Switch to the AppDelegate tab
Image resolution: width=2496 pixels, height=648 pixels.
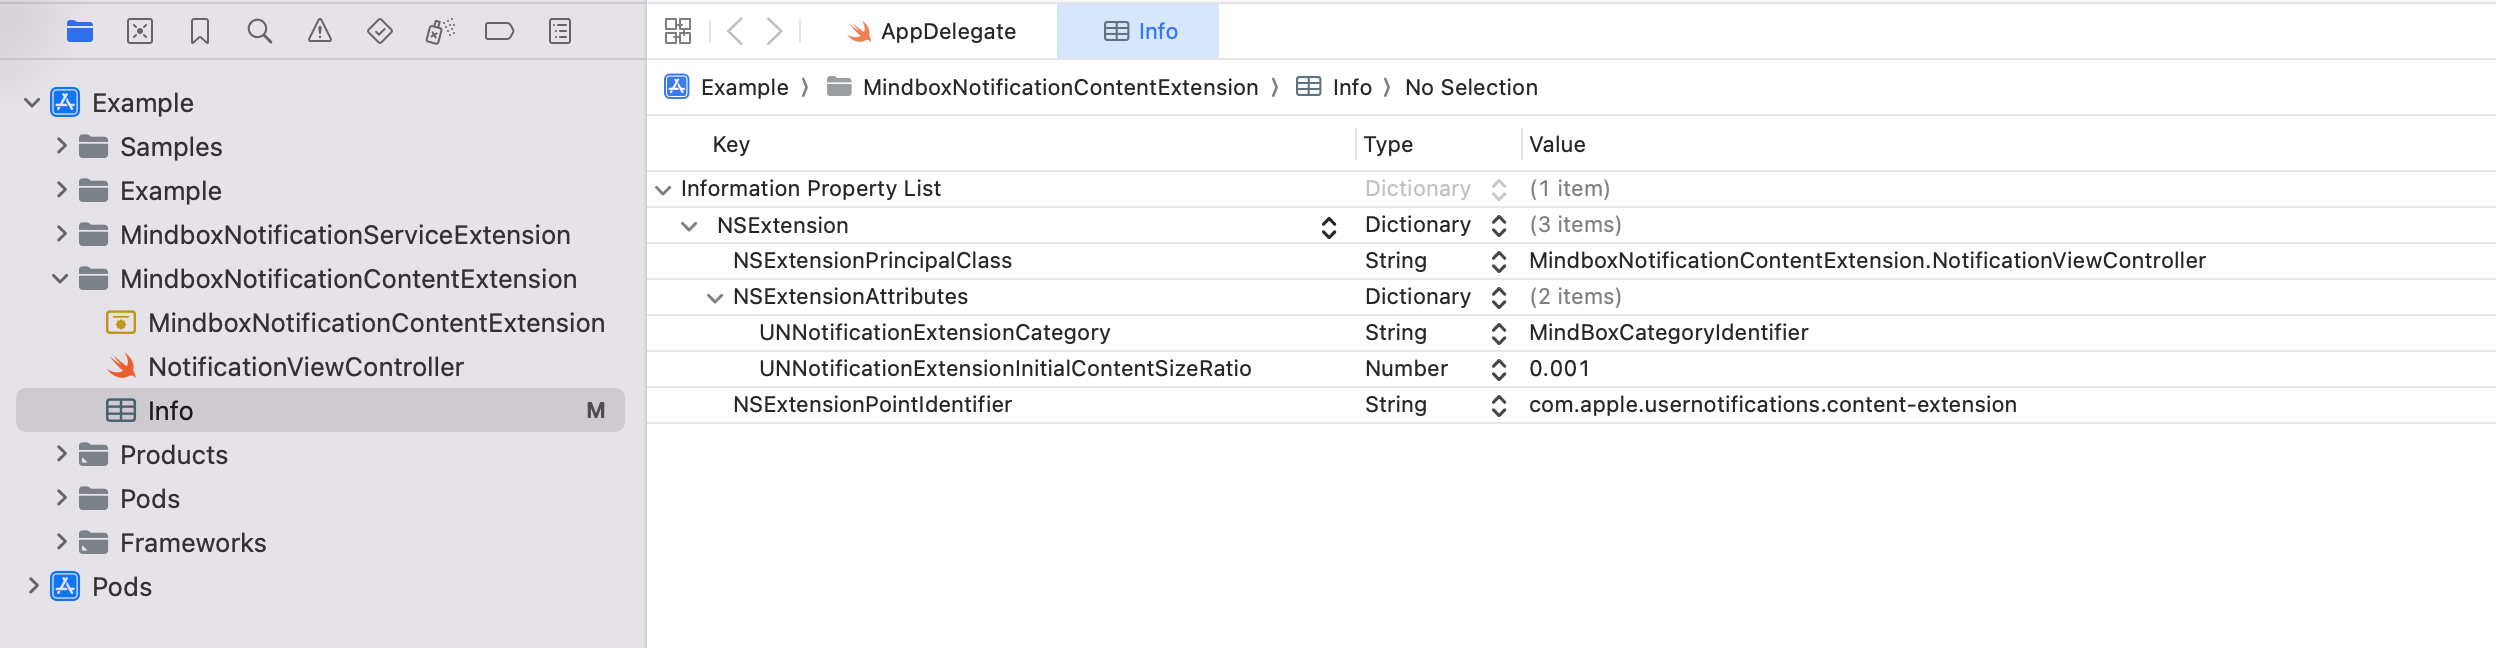[x=931, y=31]
